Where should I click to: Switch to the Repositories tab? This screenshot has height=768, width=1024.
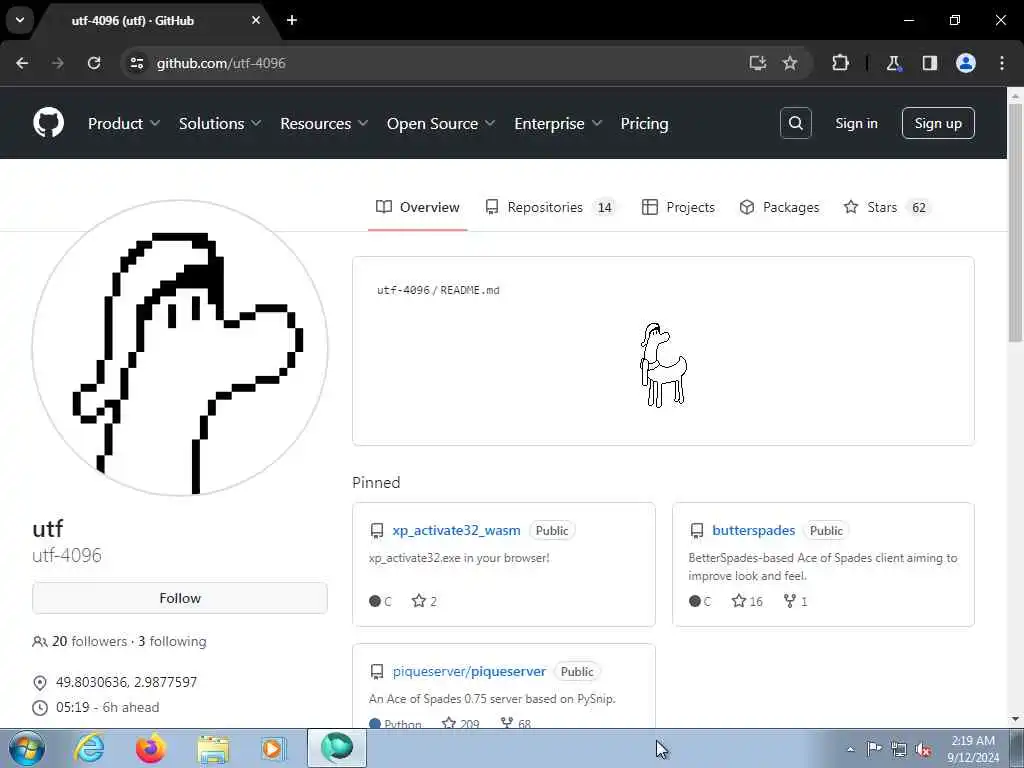point(550,207)
